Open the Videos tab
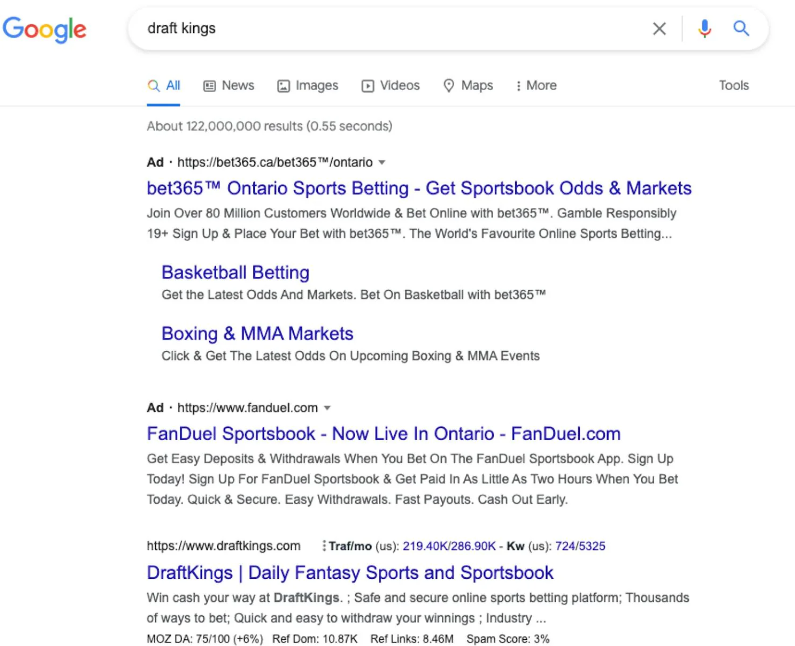795x646 pixels. pos(390,86)
